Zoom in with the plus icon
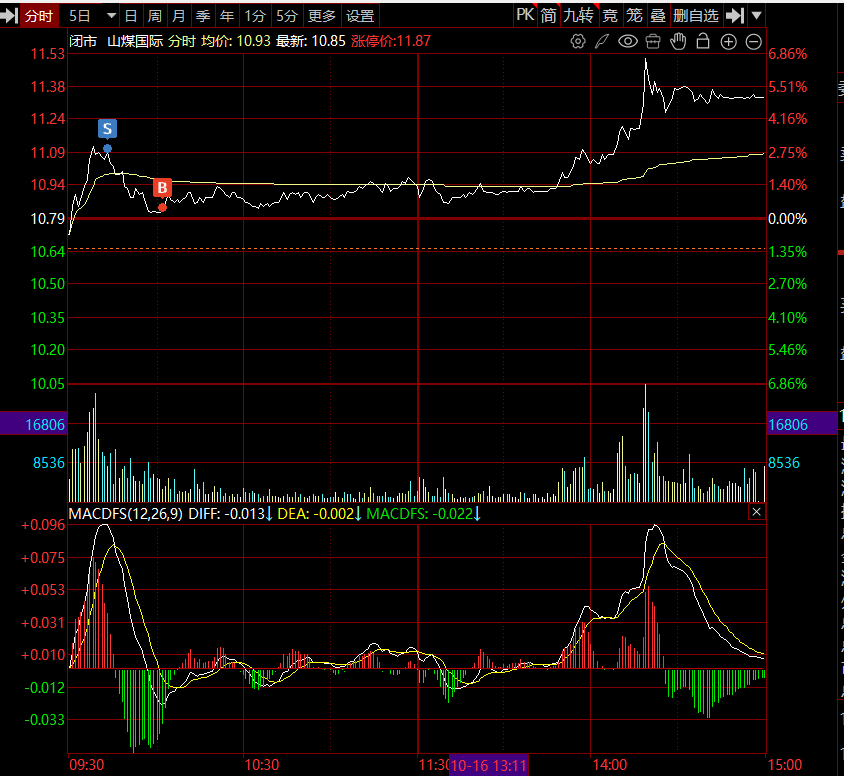Screen dimensions: 844x776 [x=728, y=42]
